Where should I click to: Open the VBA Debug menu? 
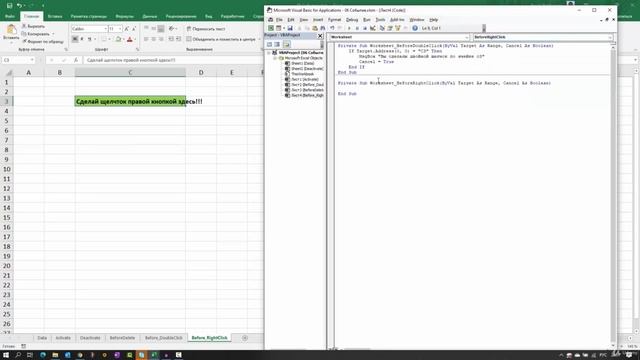[x=351, y=20]
